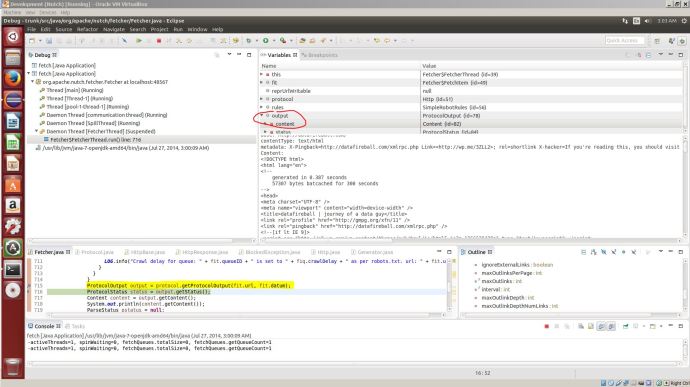The image size is (690, 387).
Task: Collapse the 'output' variable node
Action: pyautogui.click(x=262, y=115)
